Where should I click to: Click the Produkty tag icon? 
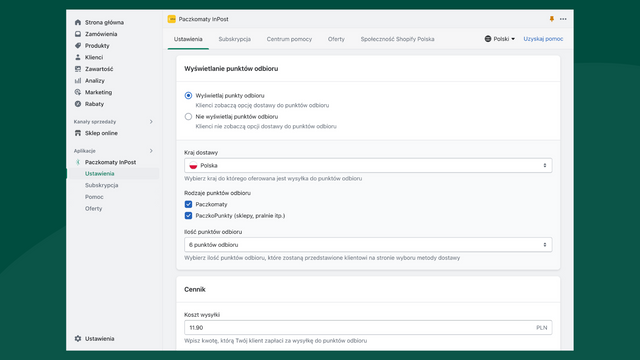(78, 46)
